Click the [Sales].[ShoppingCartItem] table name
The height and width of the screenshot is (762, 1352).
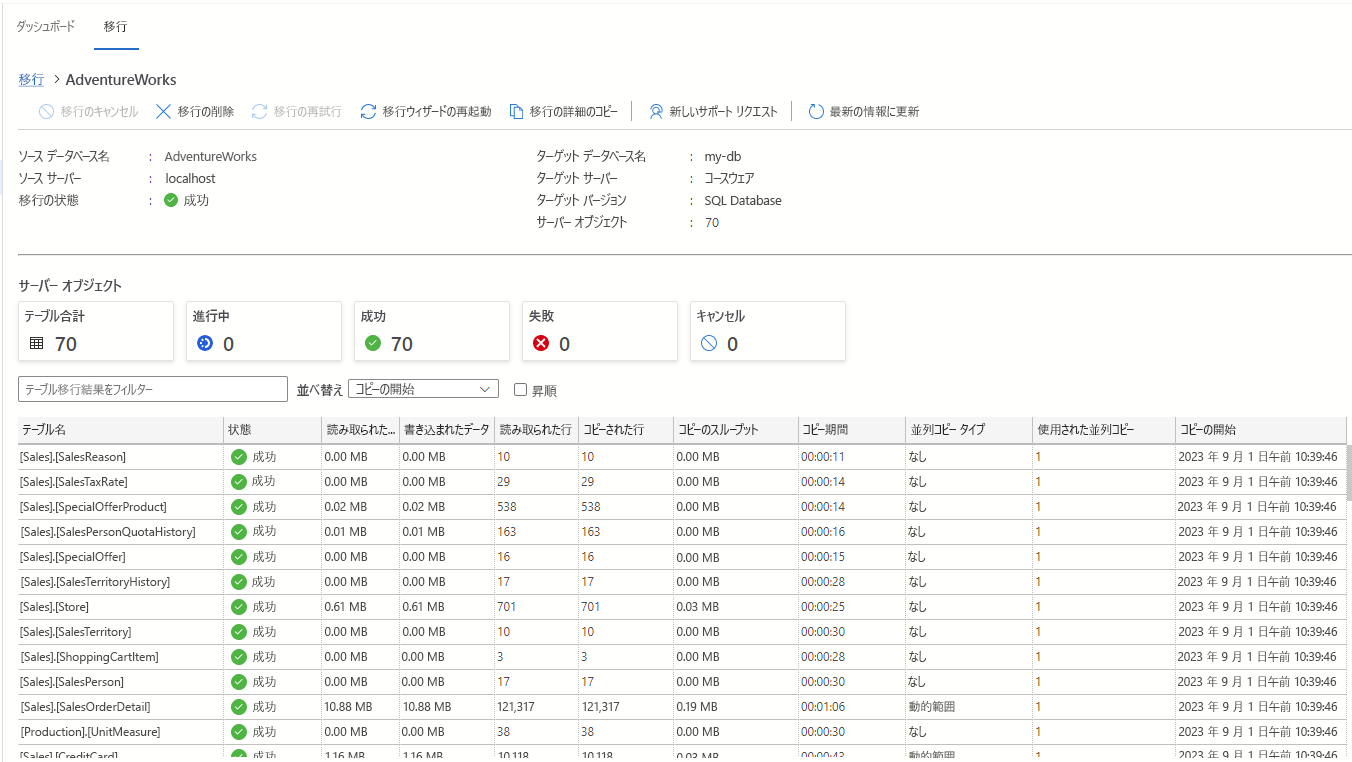(x=89, y=657)
